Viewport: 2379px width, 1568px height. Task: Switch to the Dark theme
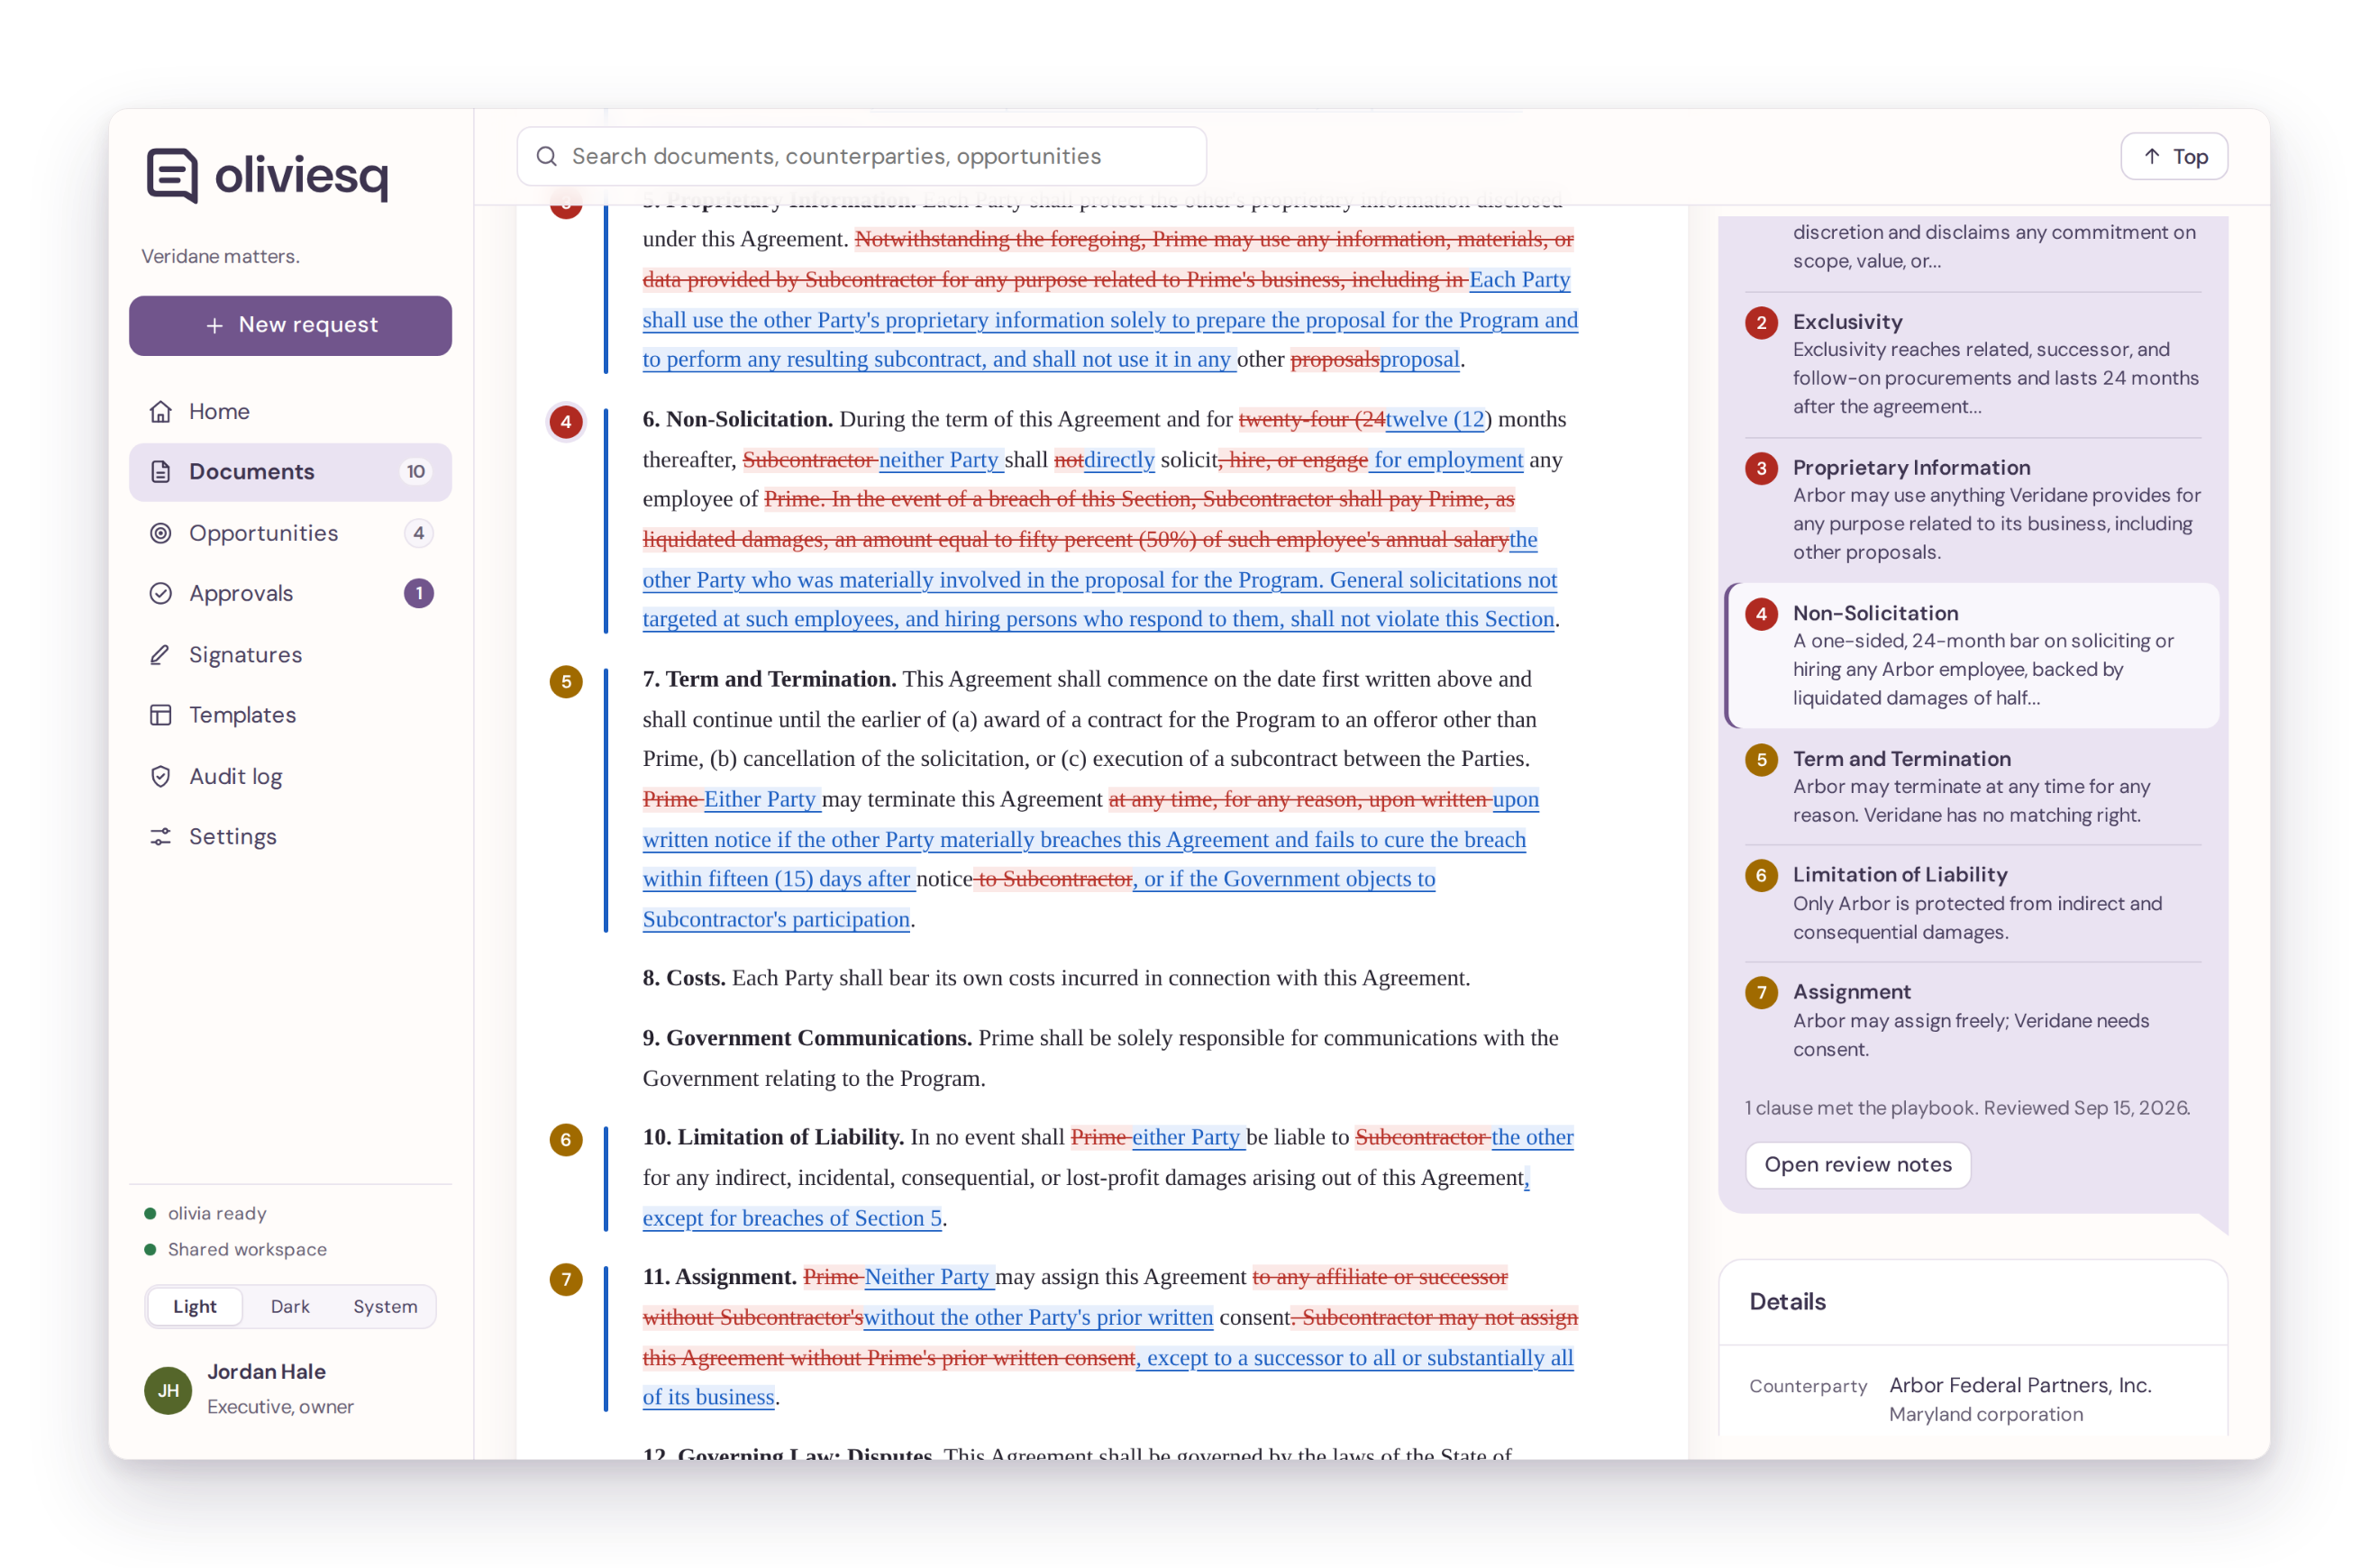pos(290,1307)
